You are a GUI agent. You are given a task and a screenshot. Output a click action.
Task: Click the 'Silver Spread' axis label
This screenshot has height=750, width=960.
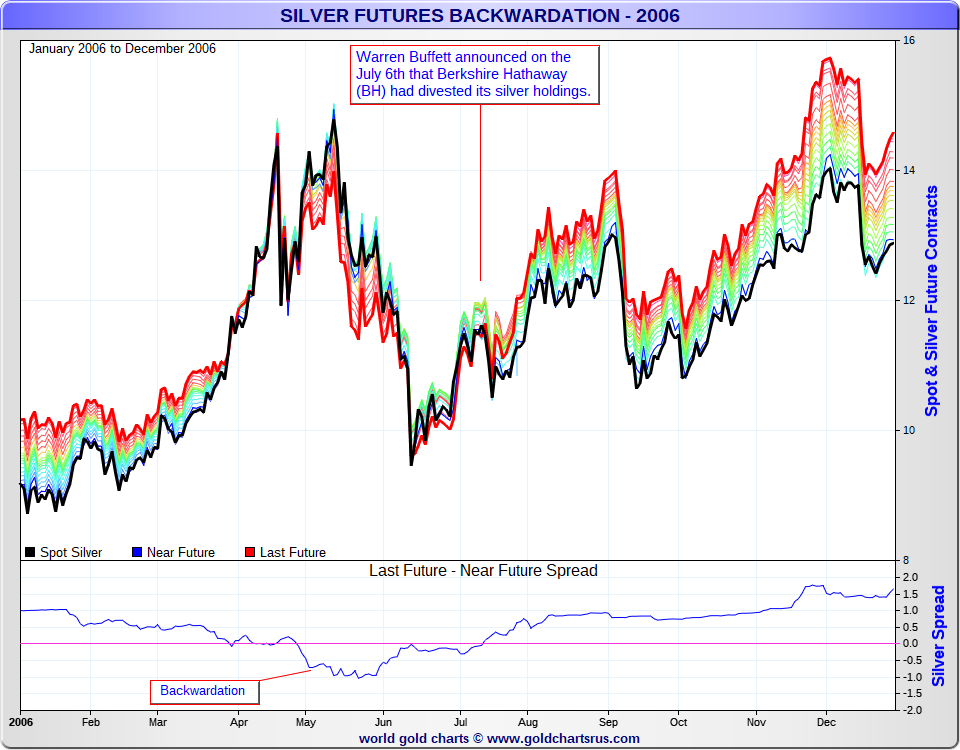click(938, 636)
